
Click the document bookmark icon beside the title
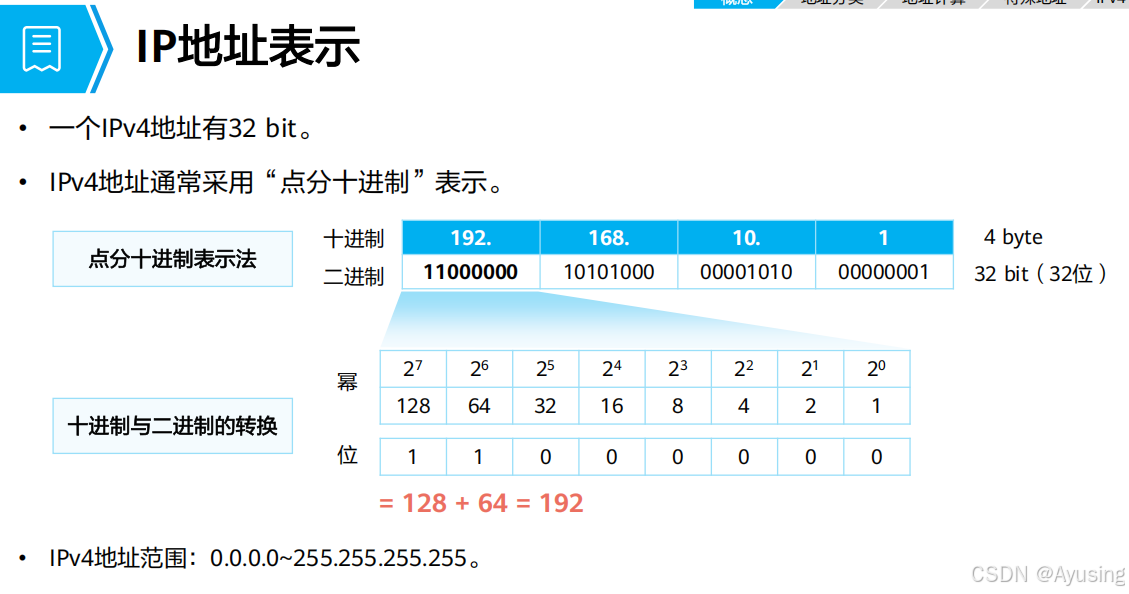tap(42, 48)
